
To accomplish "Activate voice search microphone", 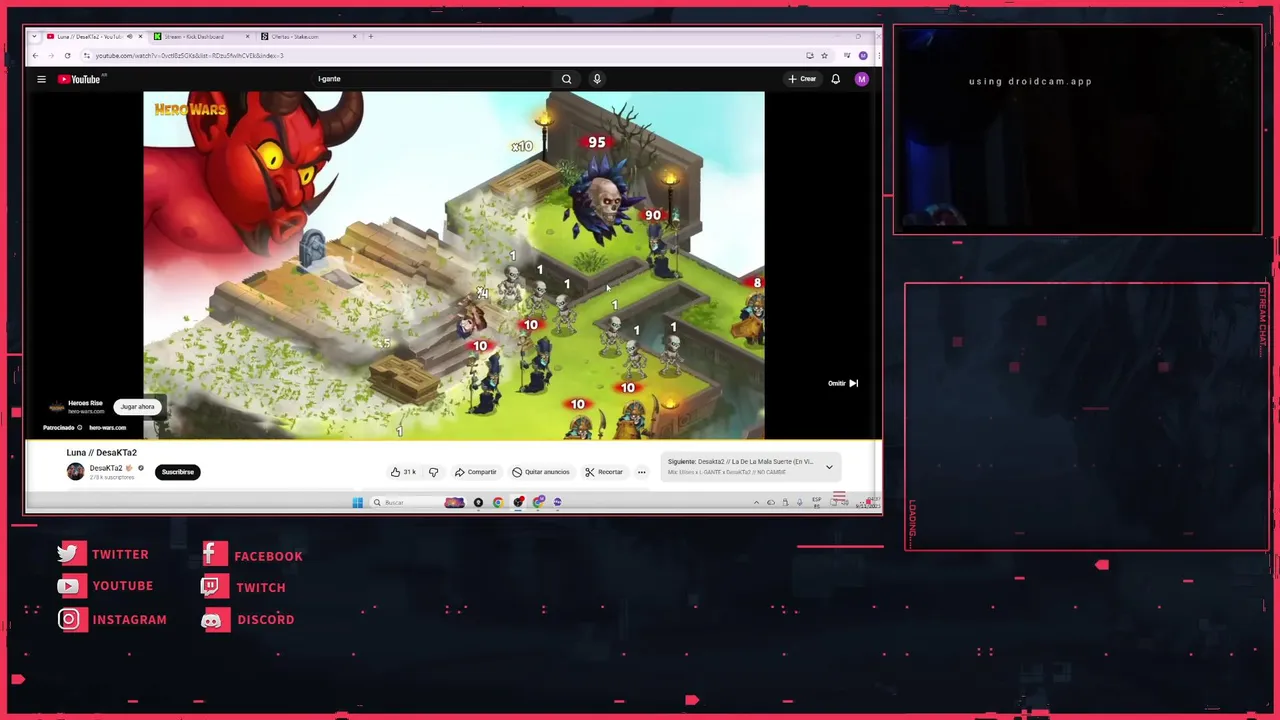I will [597, 79].
